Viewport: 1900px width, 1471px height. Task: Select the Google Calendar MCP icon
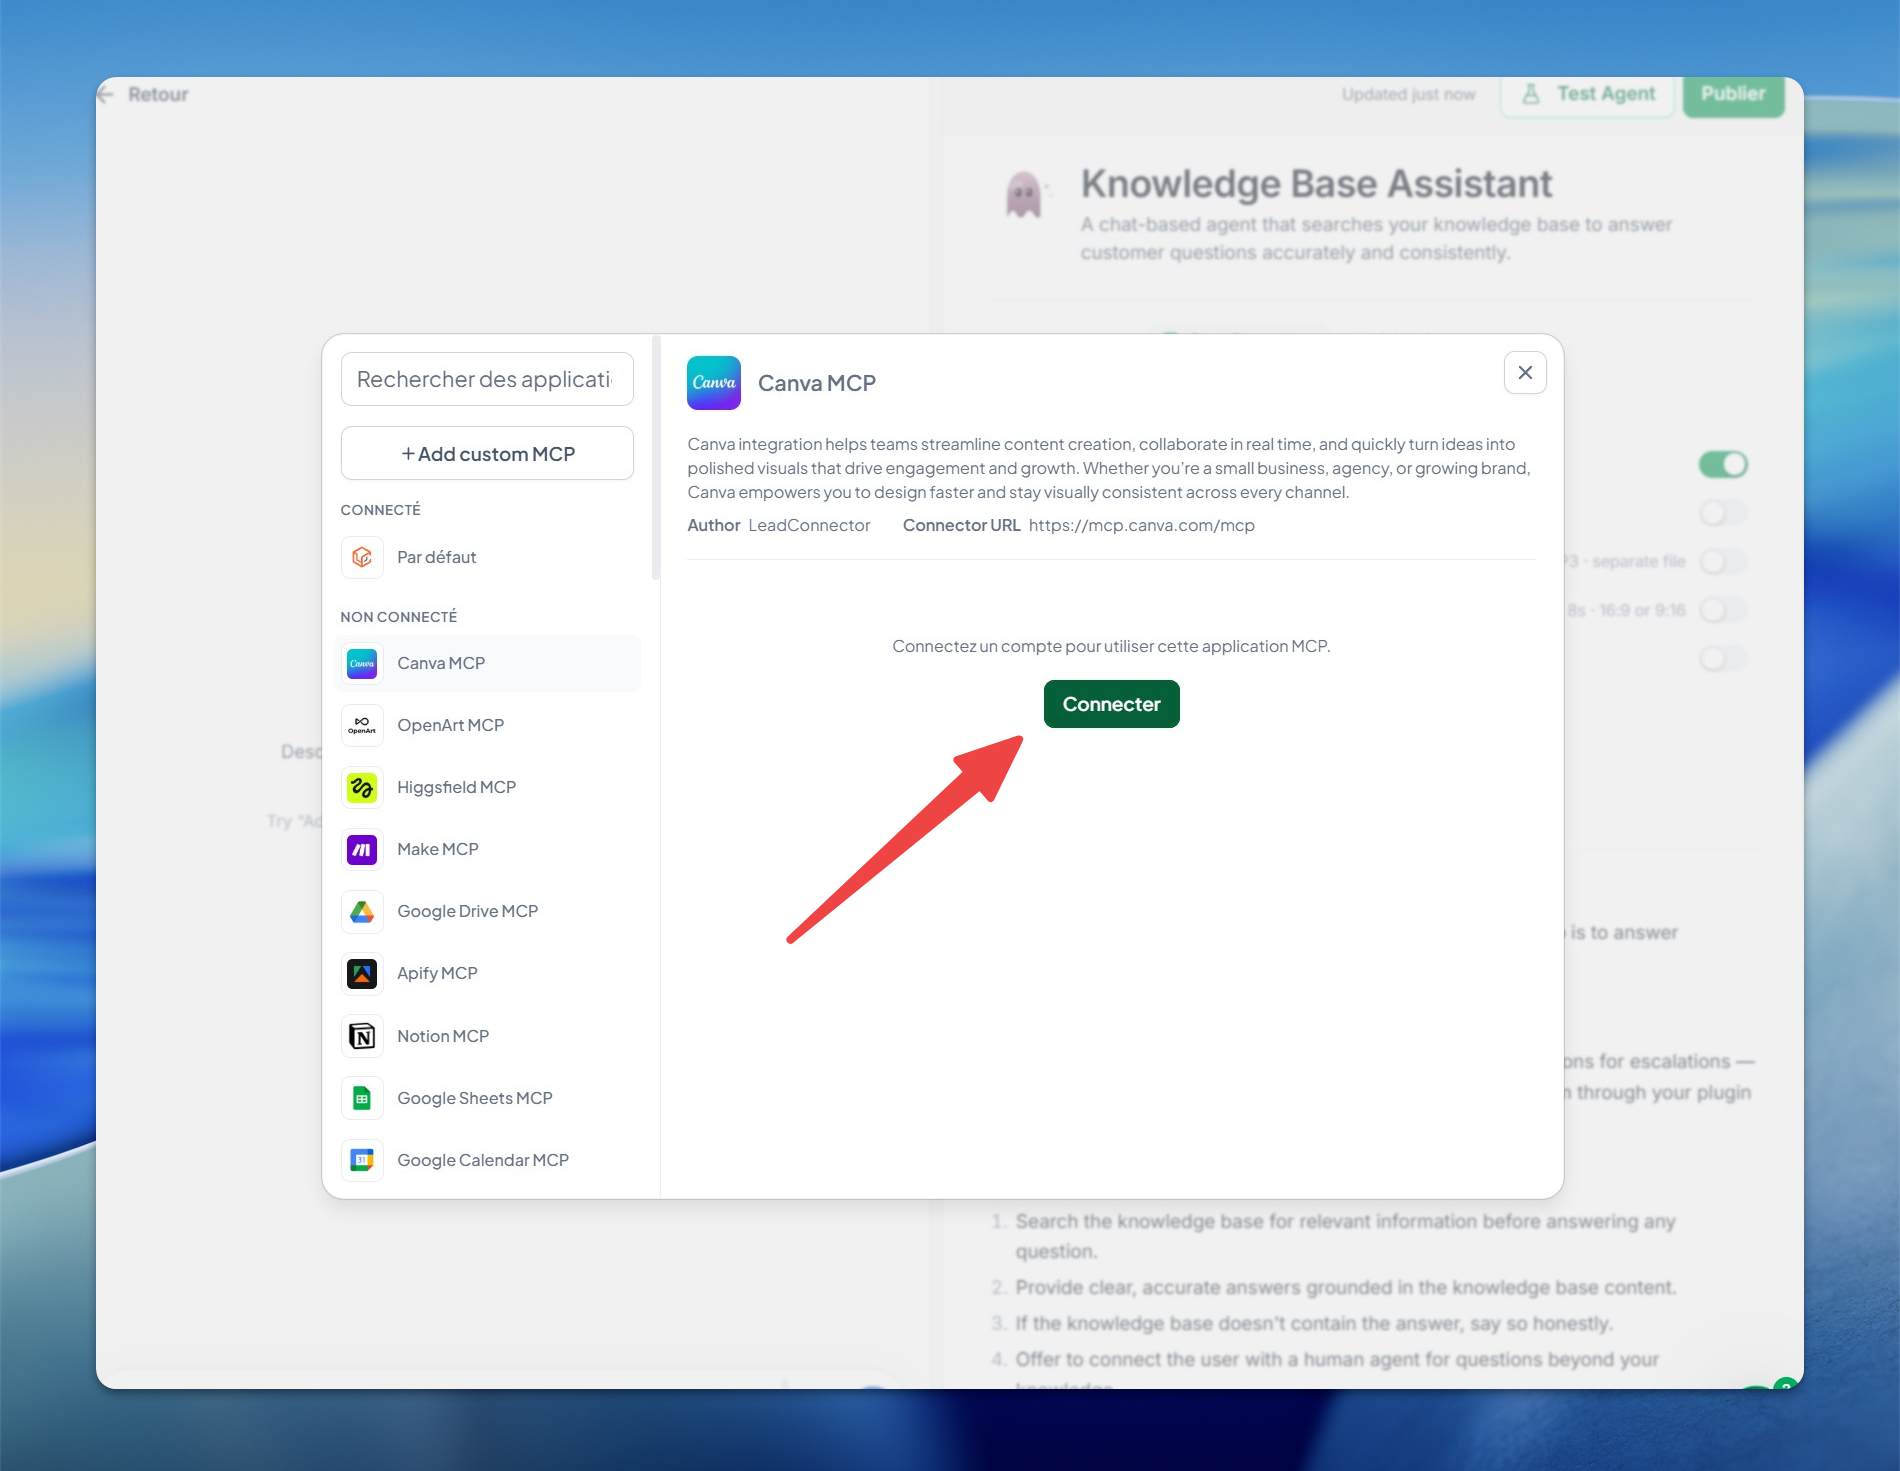coord(362,1160)
